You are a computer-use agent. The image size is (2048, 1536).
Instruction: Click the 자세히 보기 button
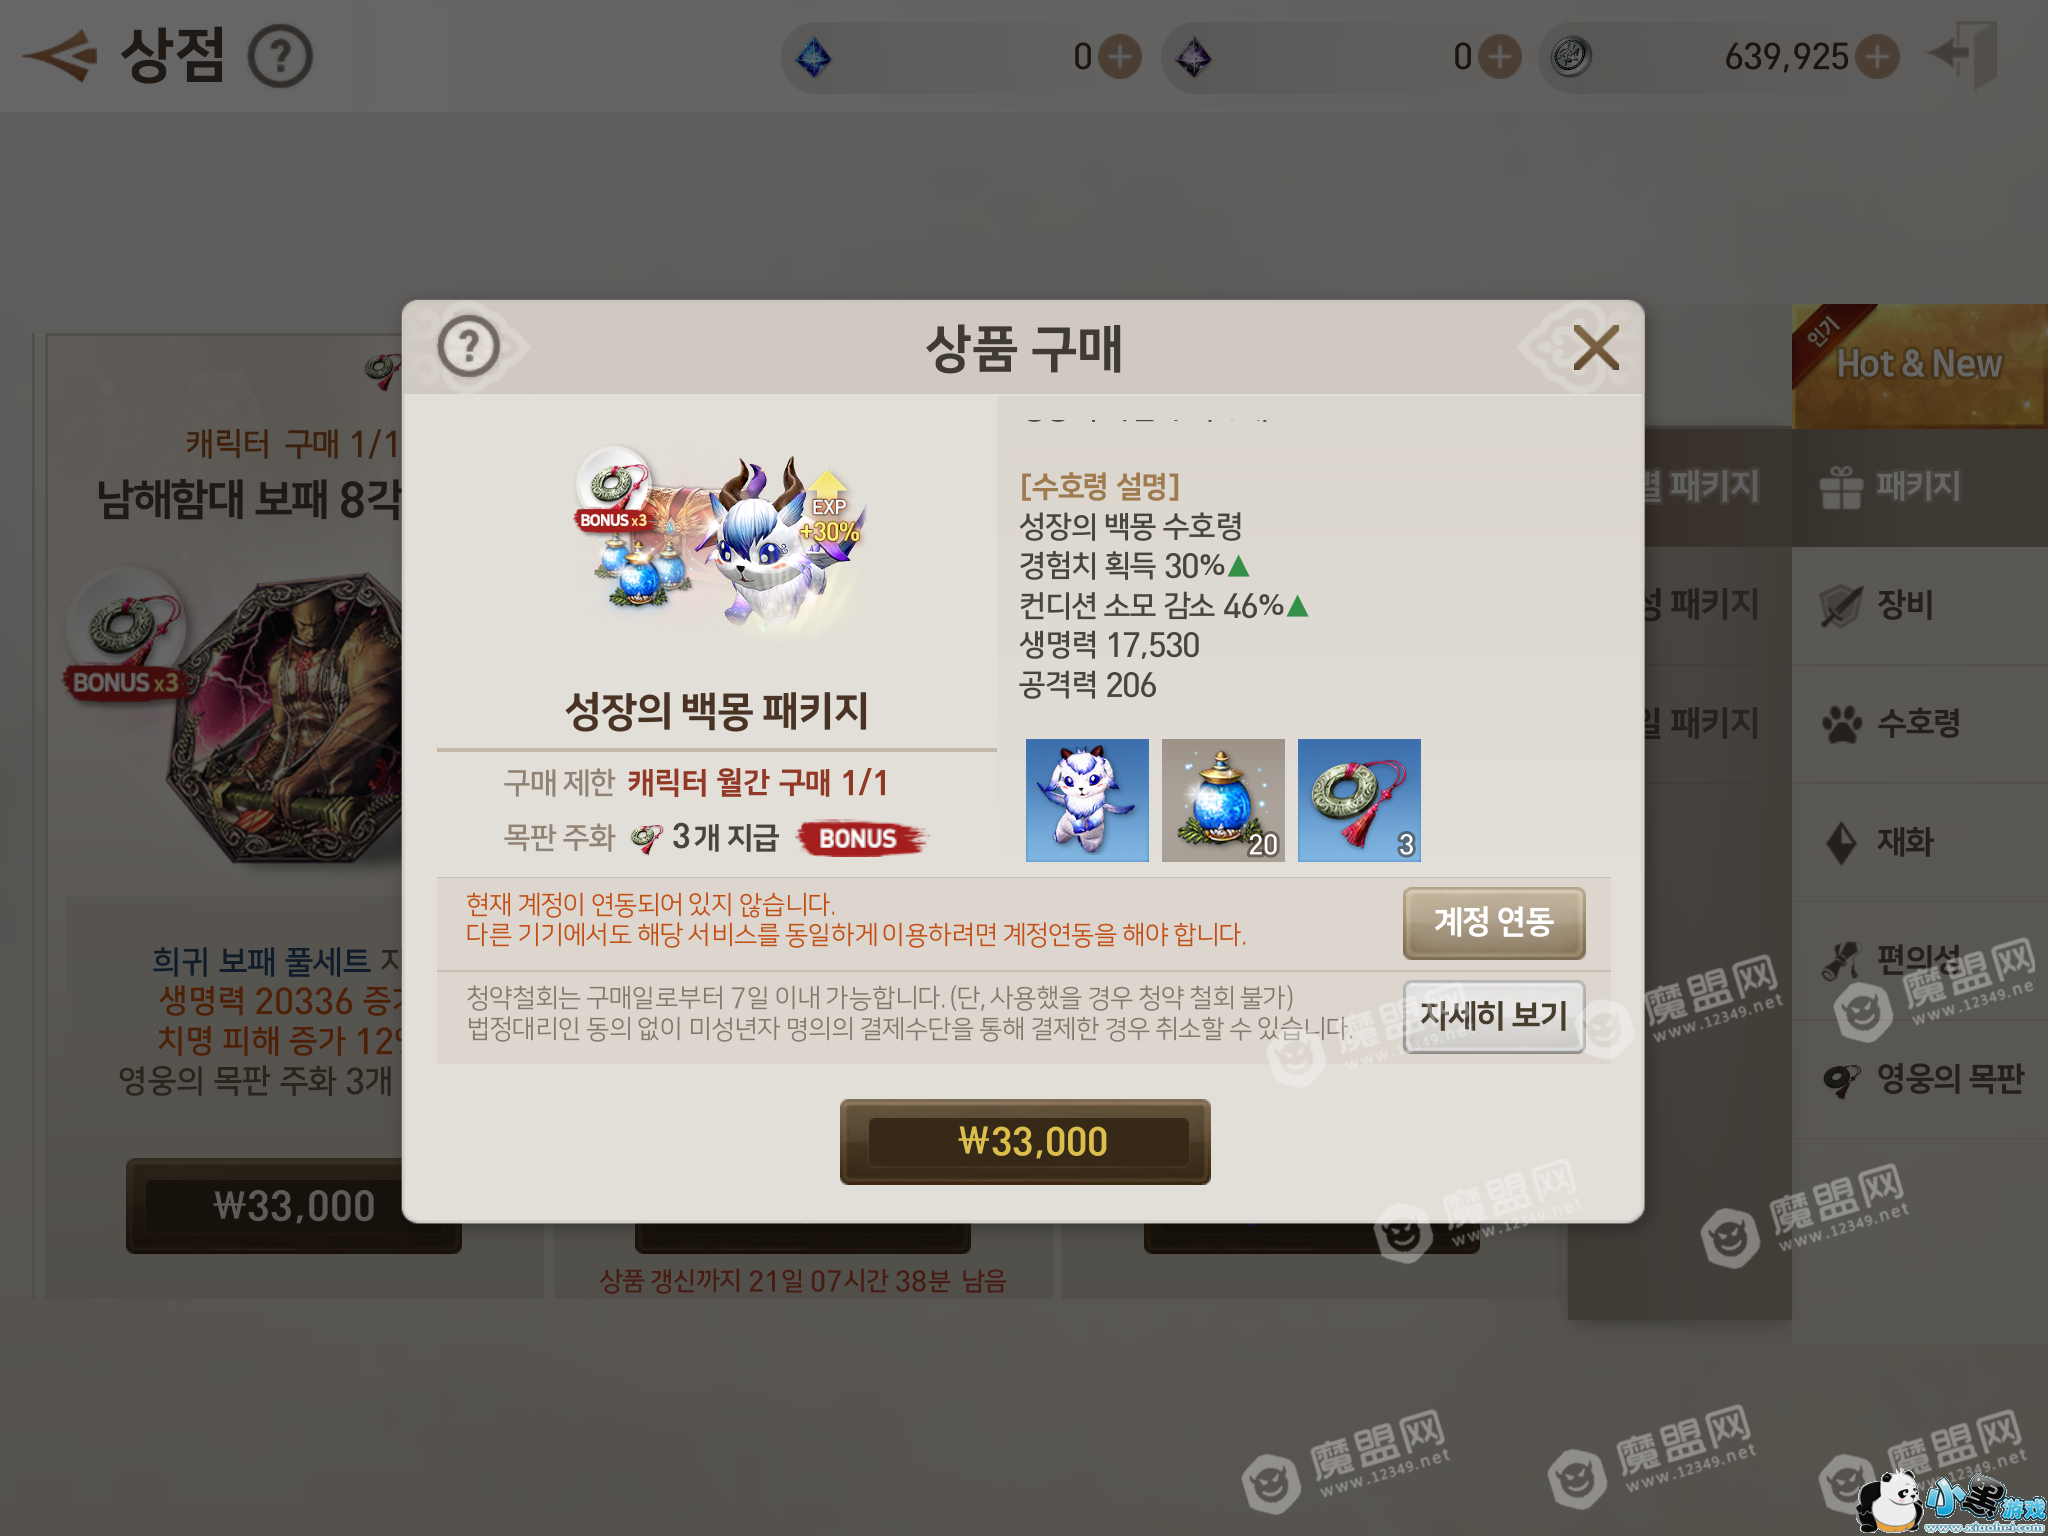tap(1494, 1016)
